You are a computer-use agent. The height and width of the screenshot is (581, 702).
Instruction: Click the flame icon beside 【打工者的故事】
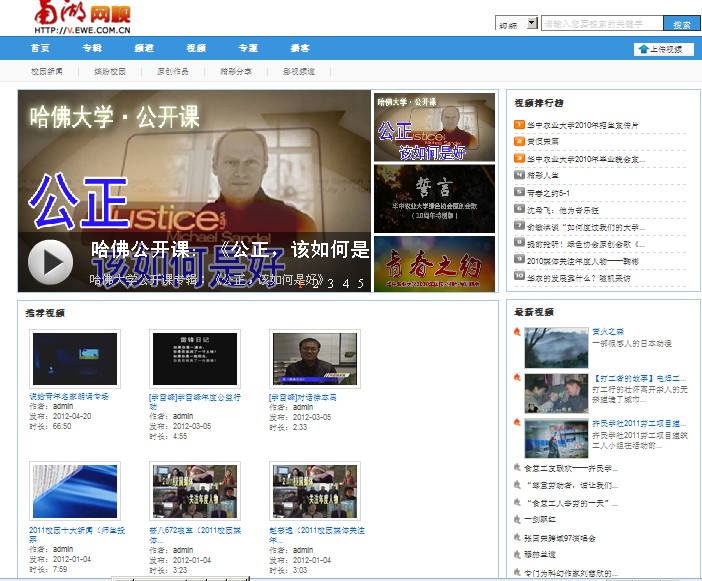point(517,377)
